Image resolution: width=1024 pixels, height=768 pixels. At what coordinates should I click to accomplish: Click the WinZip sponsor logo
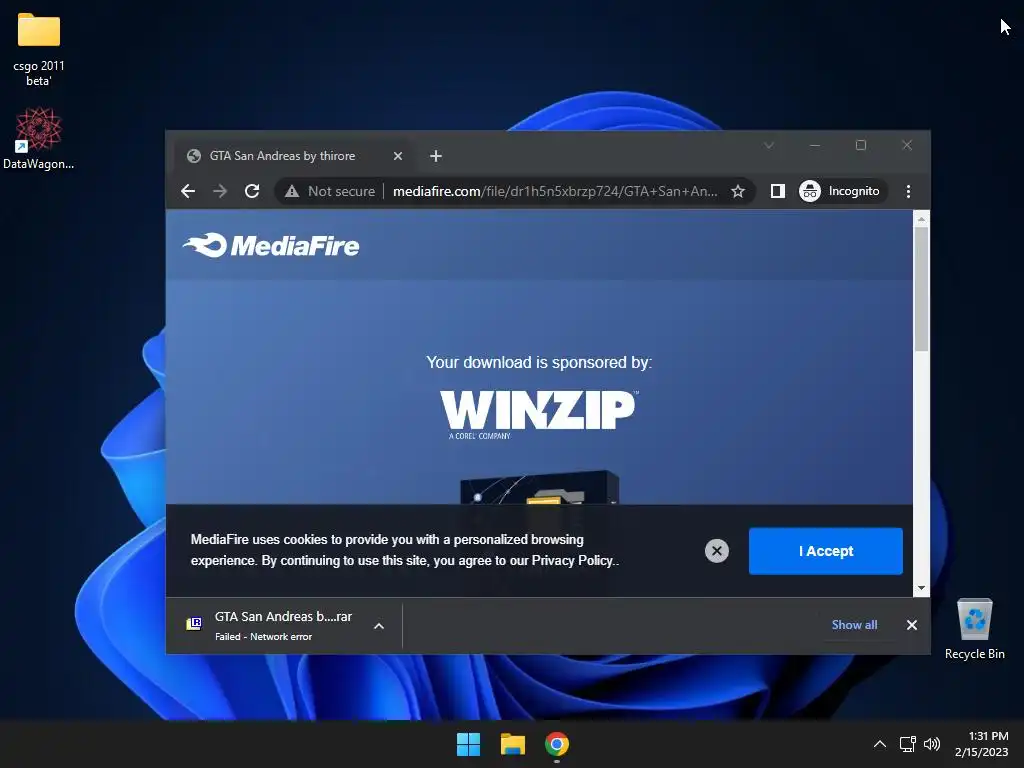point(539,414)
